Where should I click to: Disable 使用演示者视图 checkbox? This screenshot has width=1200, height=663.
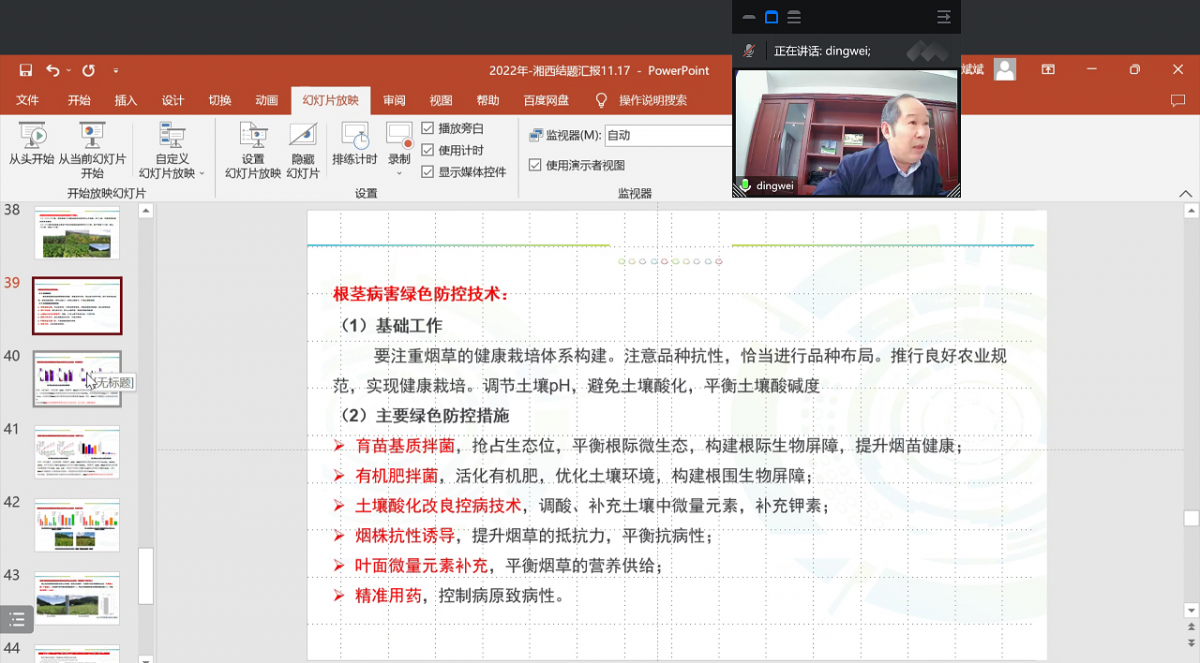(x=535, y=165)
